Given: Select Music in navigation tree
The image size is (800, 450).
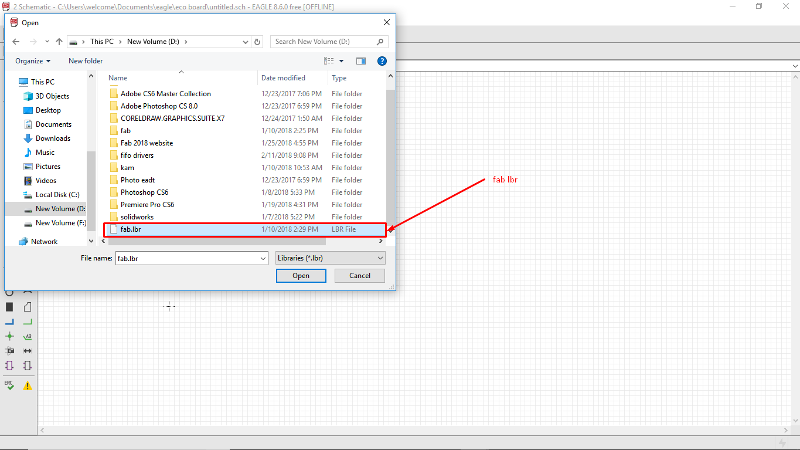Looking at the screenshot, I should tap(45, 152).
